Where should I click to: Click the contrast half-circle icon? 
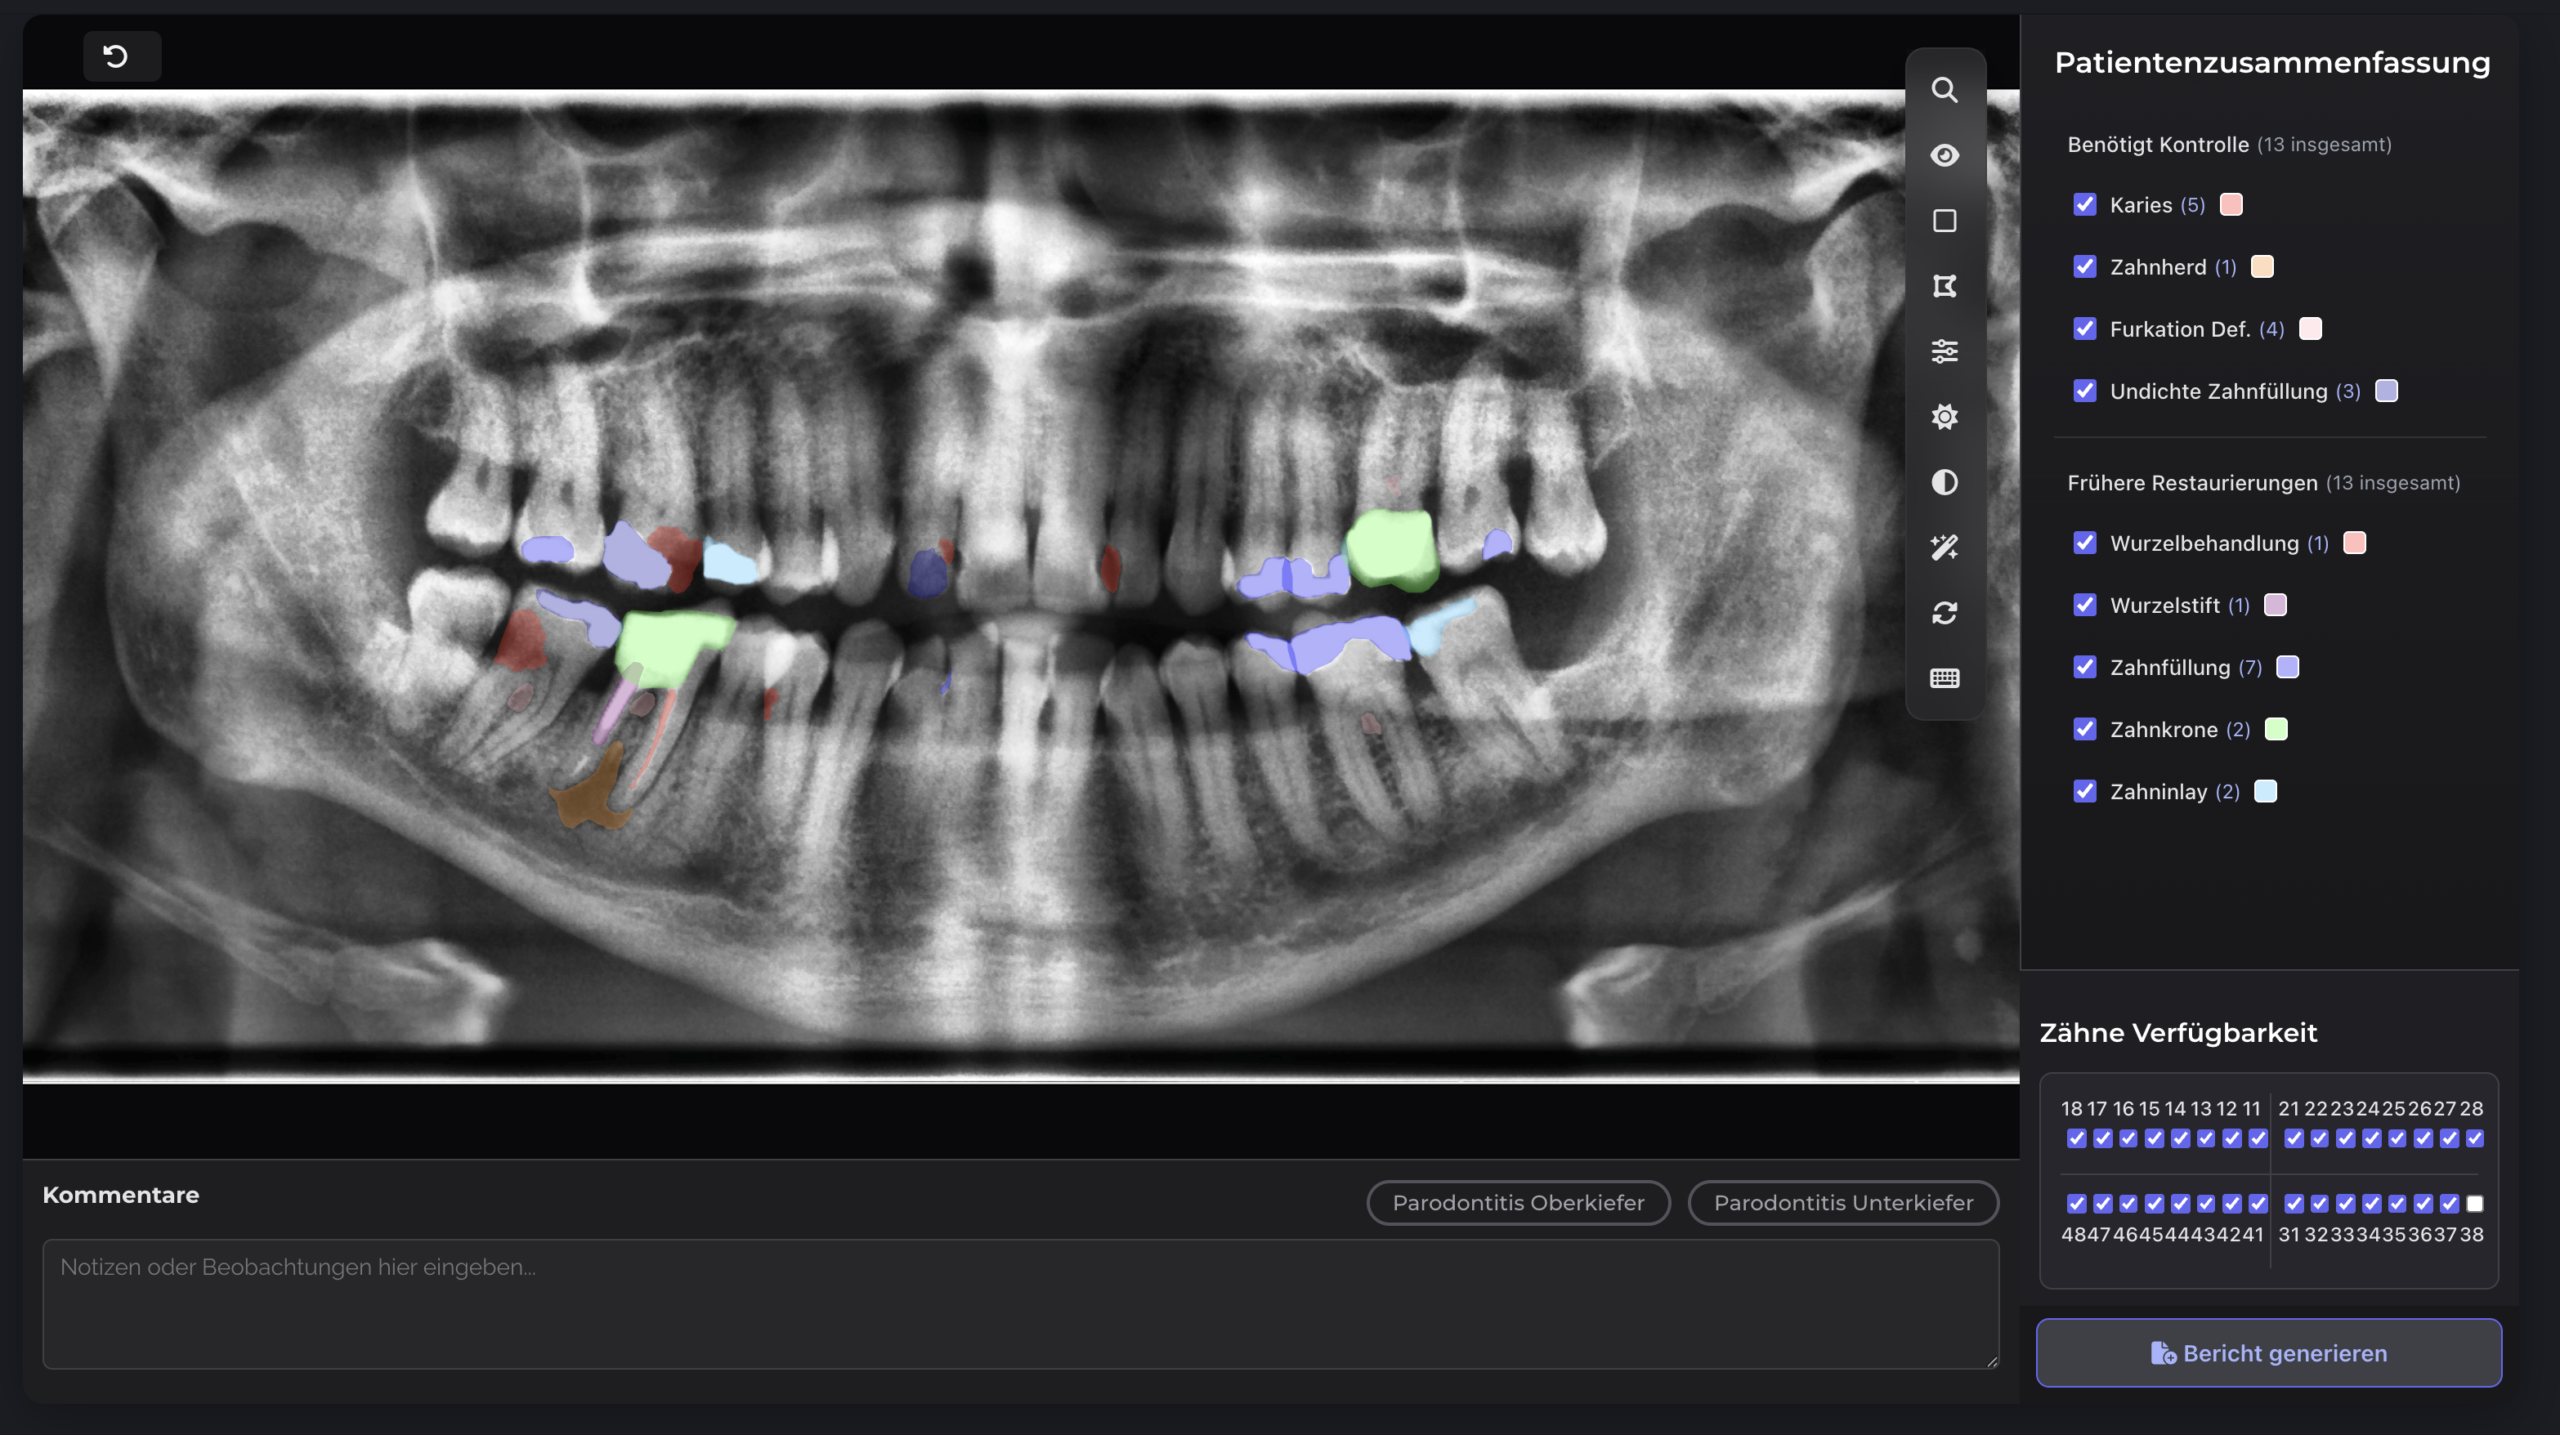(1944, 482)
